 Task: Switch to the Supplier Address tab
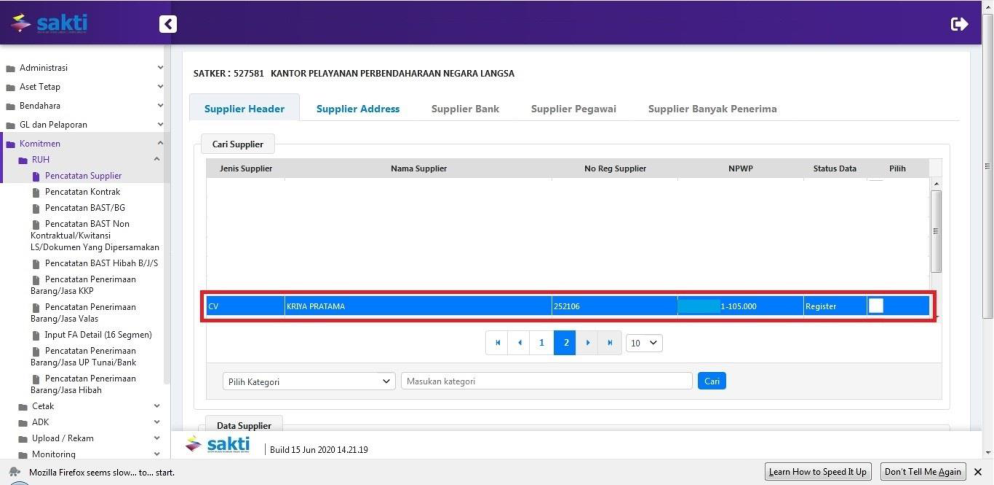click(358, 109)
